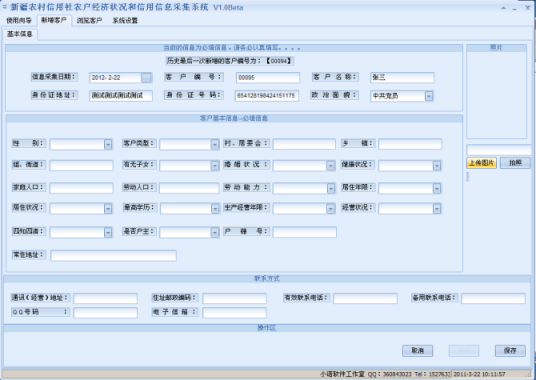Click the 客户编号 input field
The image size is (536, 380).
[268, 78]
